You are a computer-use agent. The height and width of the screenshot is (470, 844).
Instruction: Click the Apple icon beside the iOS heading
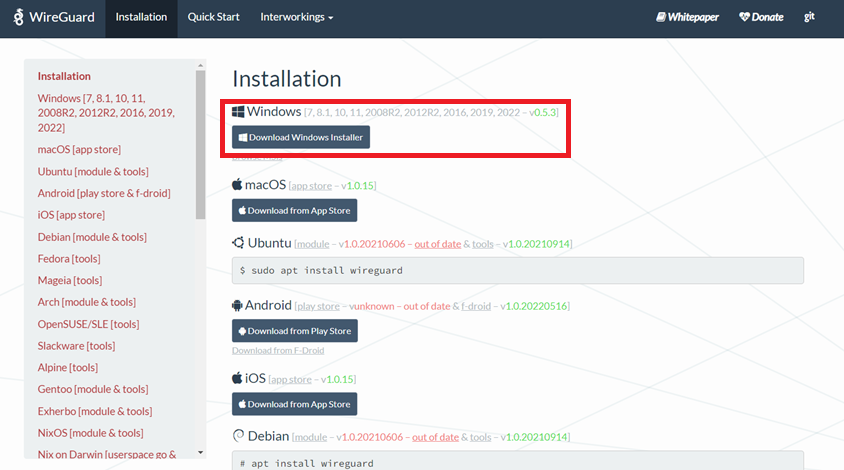coord(238,379)
